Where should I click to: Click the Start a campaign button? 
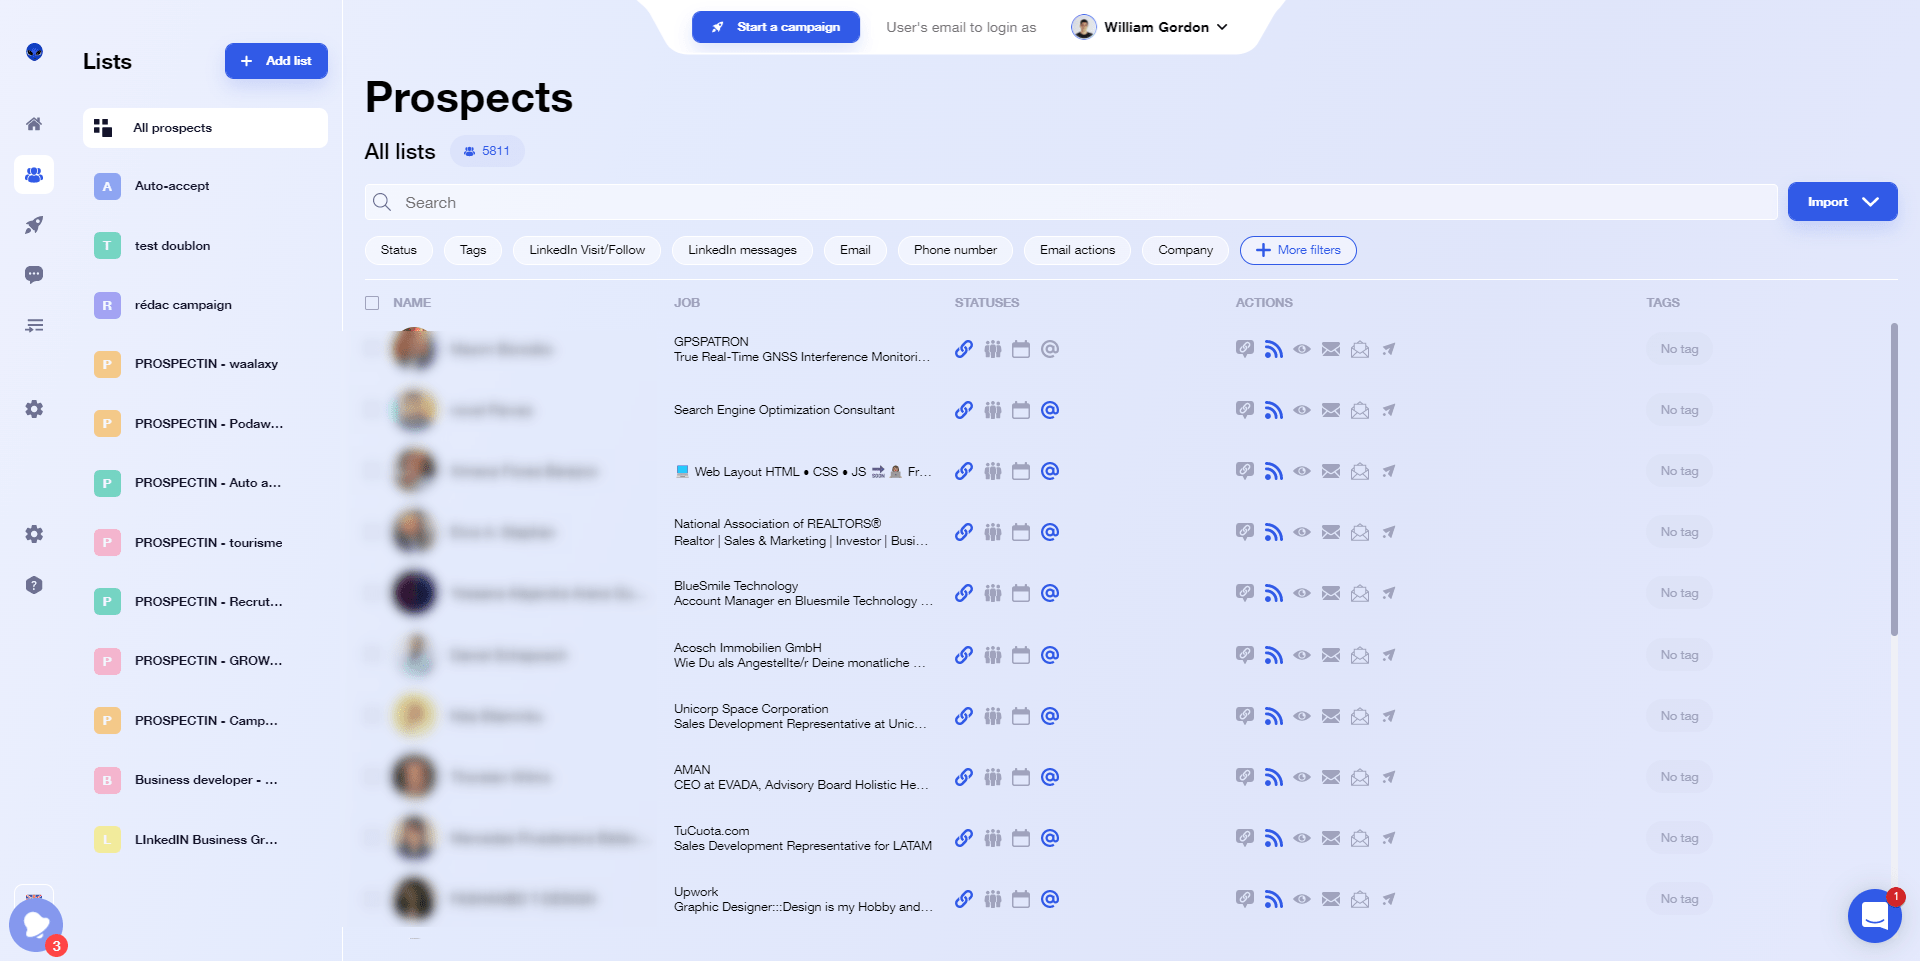(x=776, y=27)
